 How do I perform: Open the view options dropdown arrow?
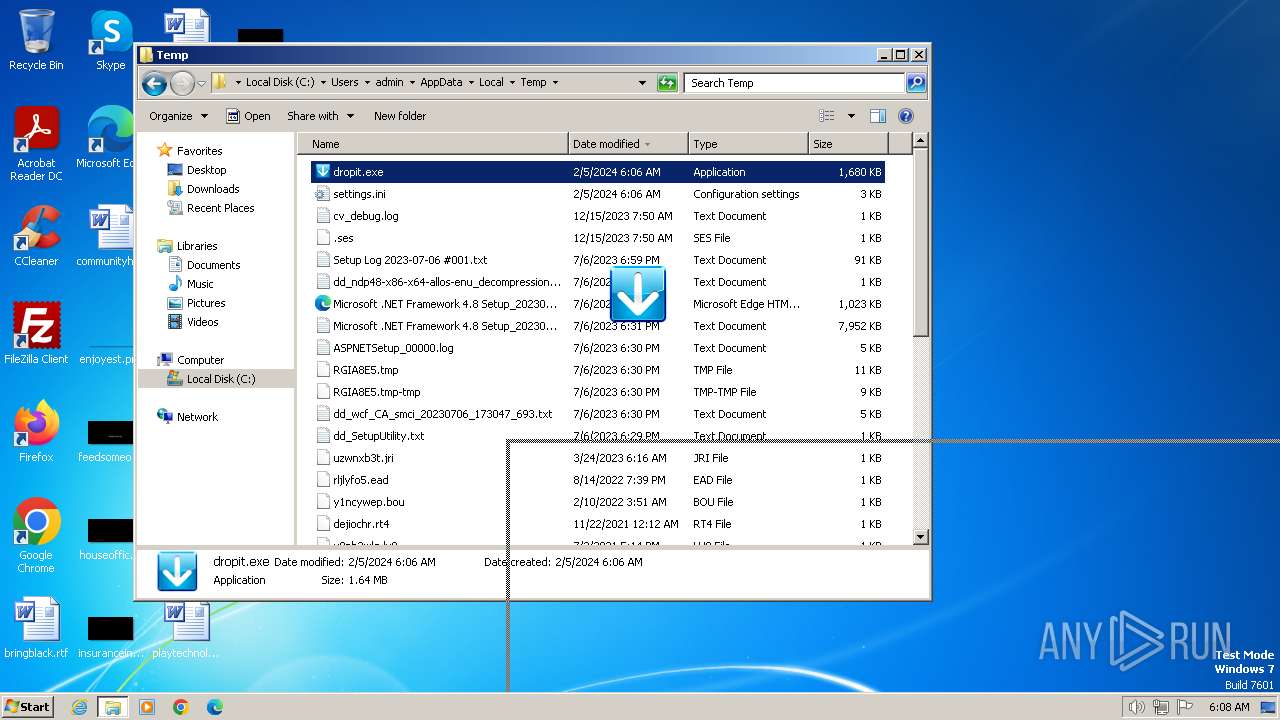[x=851, y=116]
